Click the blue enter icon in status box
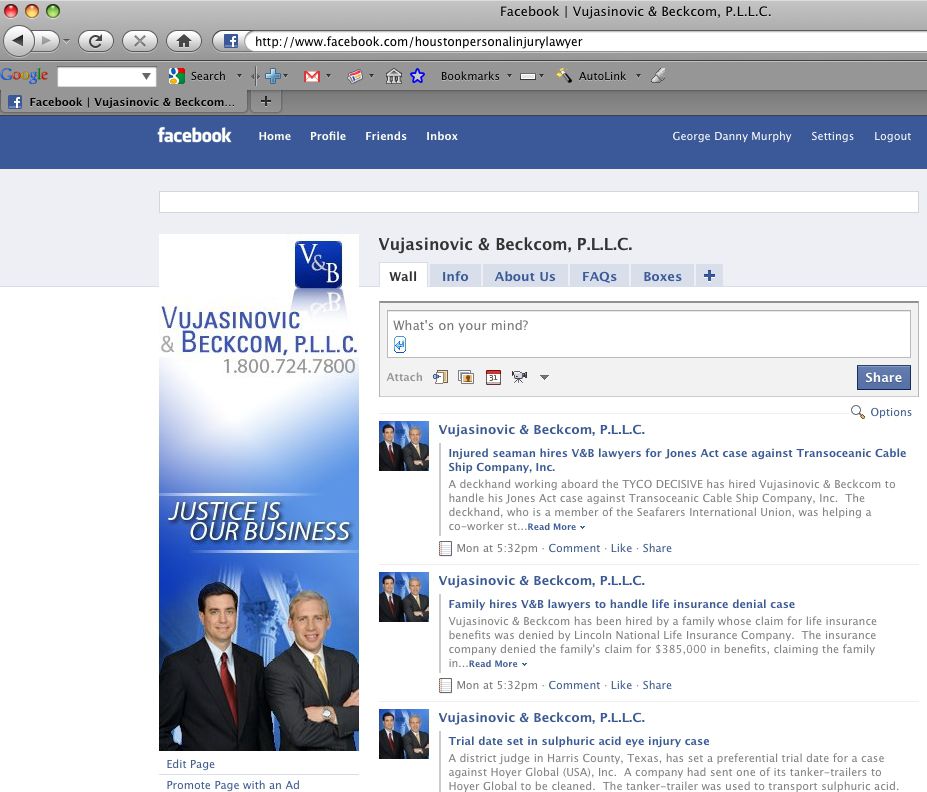This screenshot has height=792, width=927. pos(400,345)
